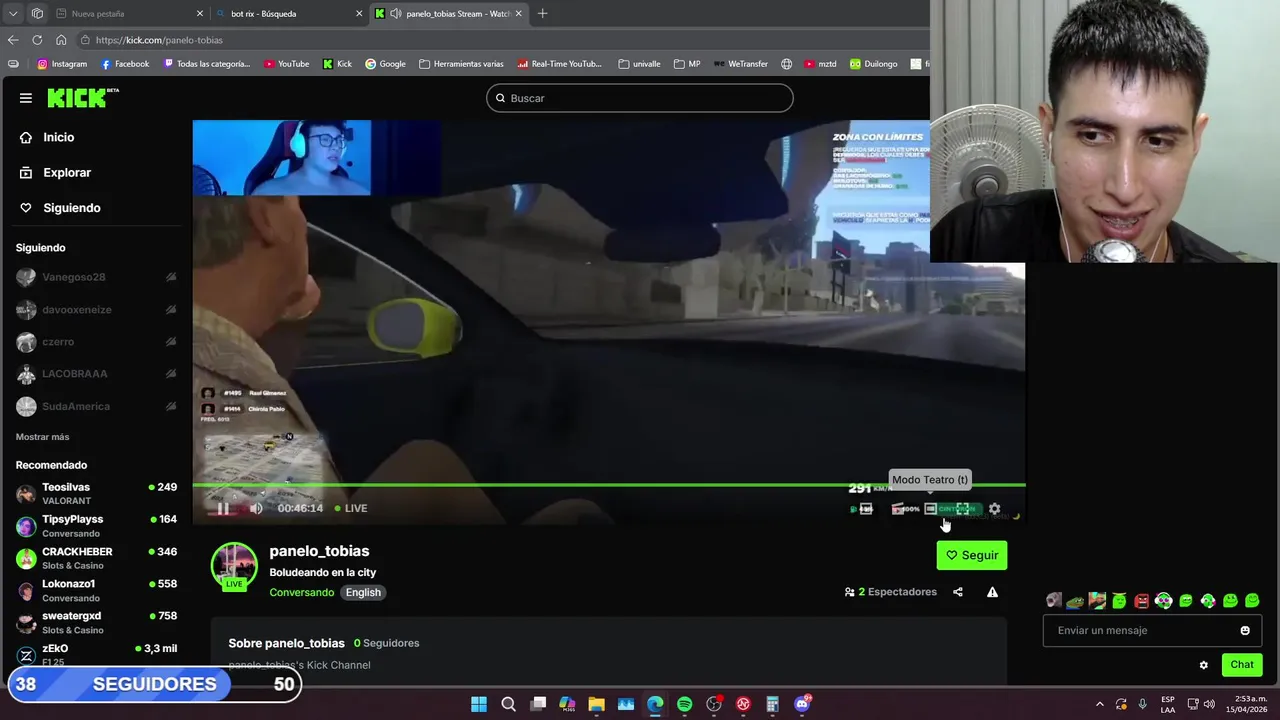Send message with Chat button
This screenshot has width=1280, height=720.
1242,665
